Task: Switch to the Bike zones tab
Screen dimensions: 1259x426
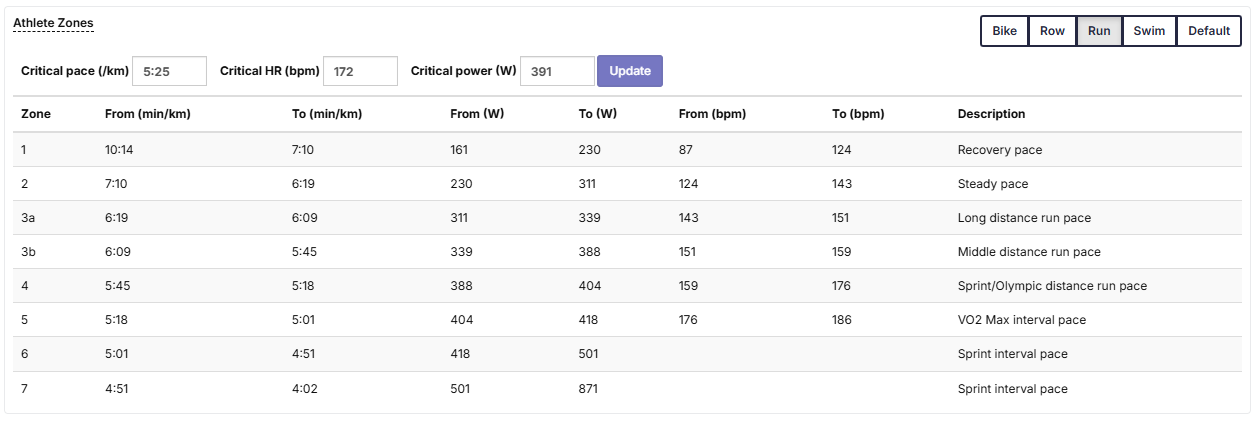Action: click(x=1004, y=31)
